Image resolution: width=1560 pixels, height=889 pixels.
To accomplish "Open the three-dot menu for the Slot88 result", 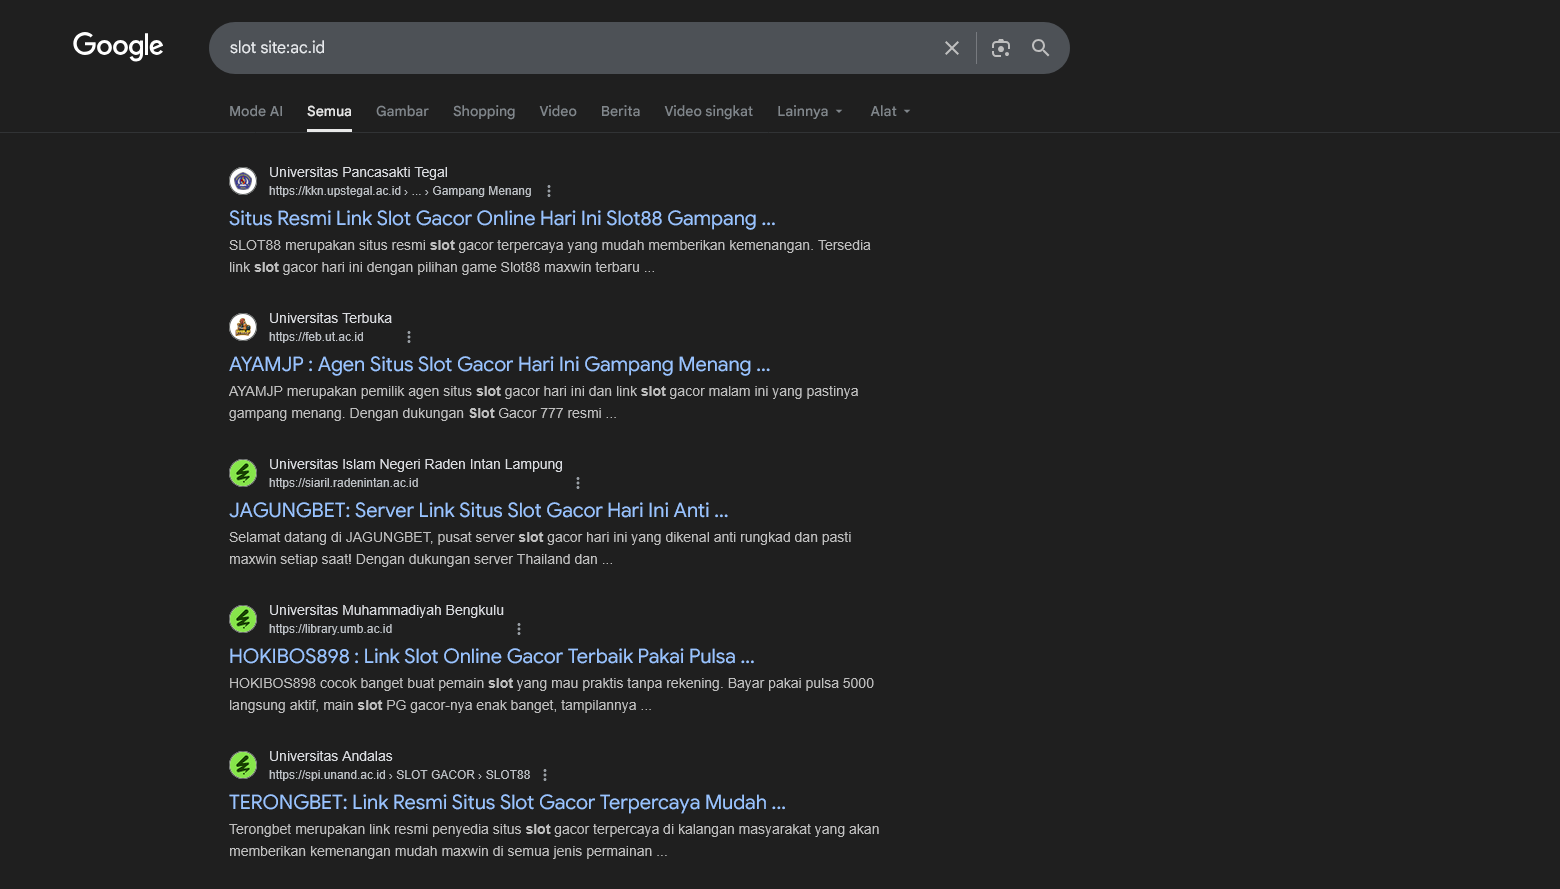I will coord(548,190).
